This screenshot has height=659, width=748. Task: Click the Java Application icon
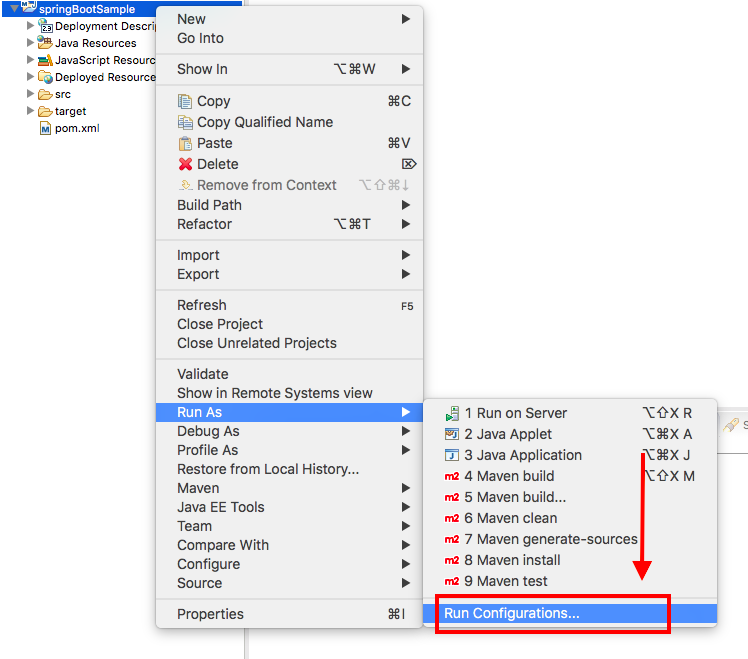click(452, 455)
